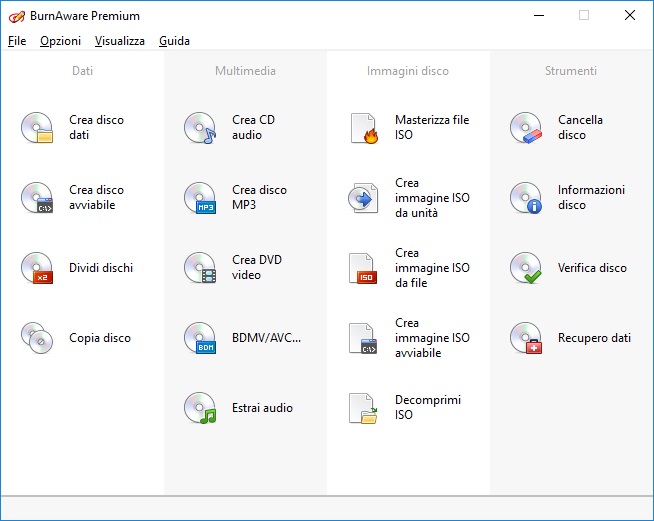
Task: Click the Verifica disco label
Action: point(592,268)
